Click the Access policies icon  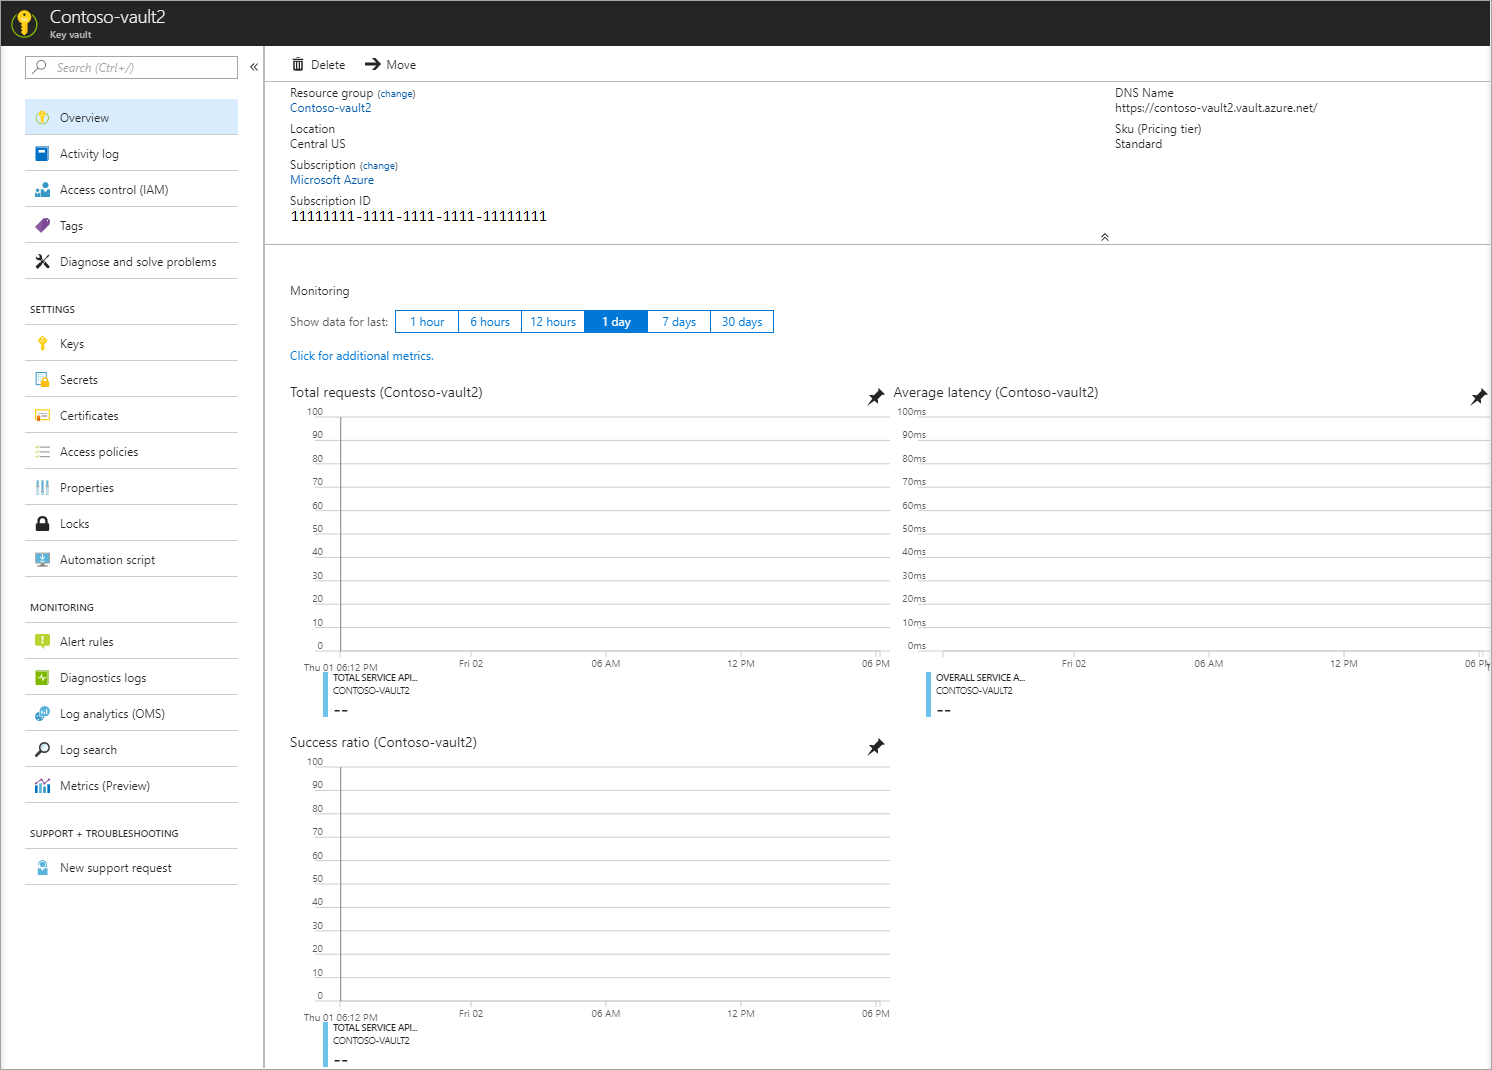click(x=43, y=451)
